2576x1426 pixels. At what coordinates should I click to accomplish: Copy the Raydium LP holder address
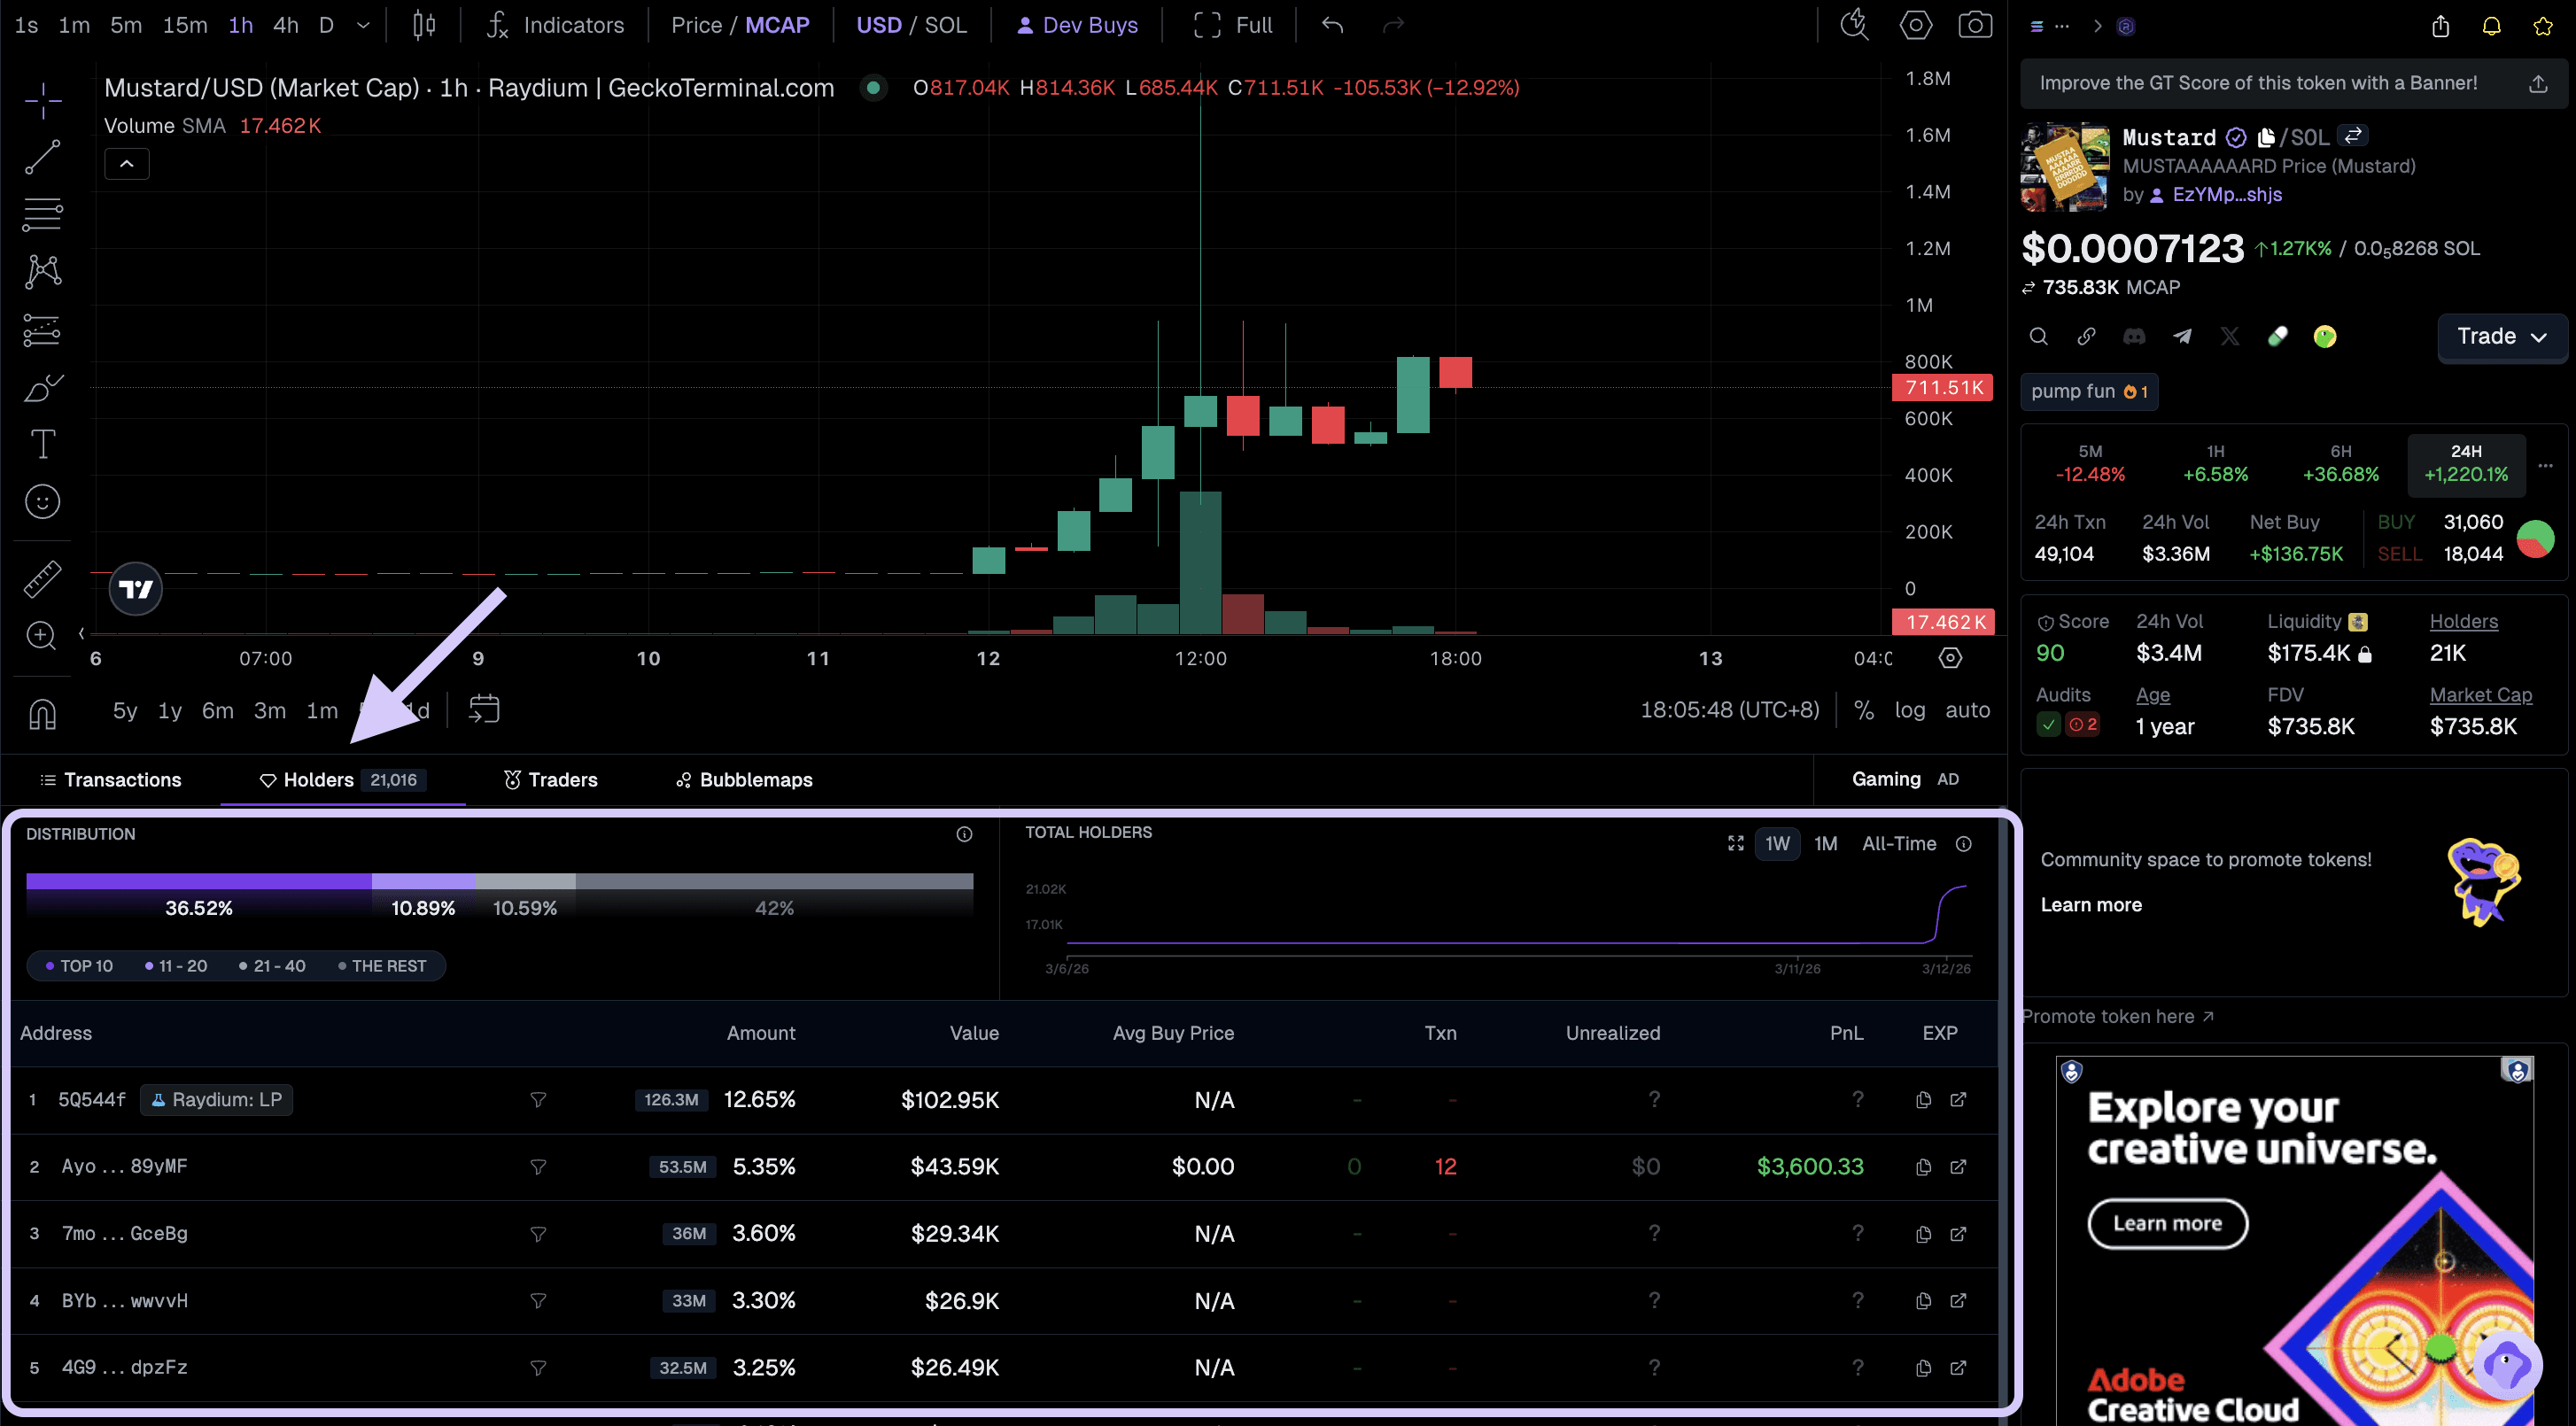tap(1922, 1100)
